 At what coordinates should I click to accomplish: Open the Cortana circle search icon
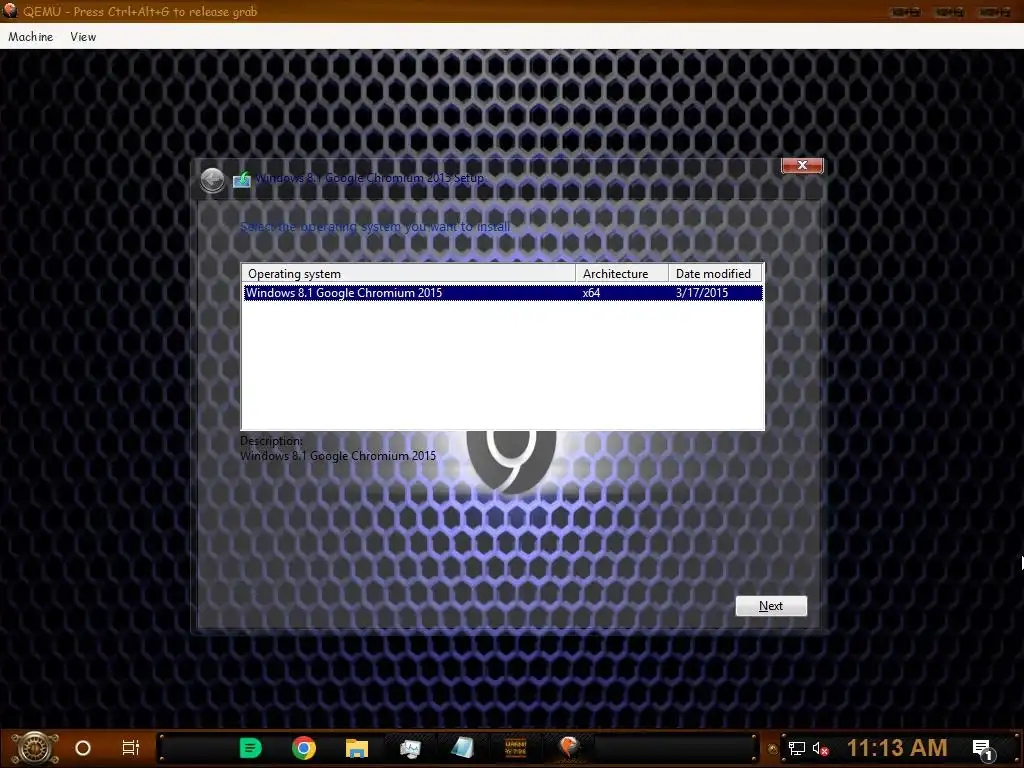click(83, 748)
